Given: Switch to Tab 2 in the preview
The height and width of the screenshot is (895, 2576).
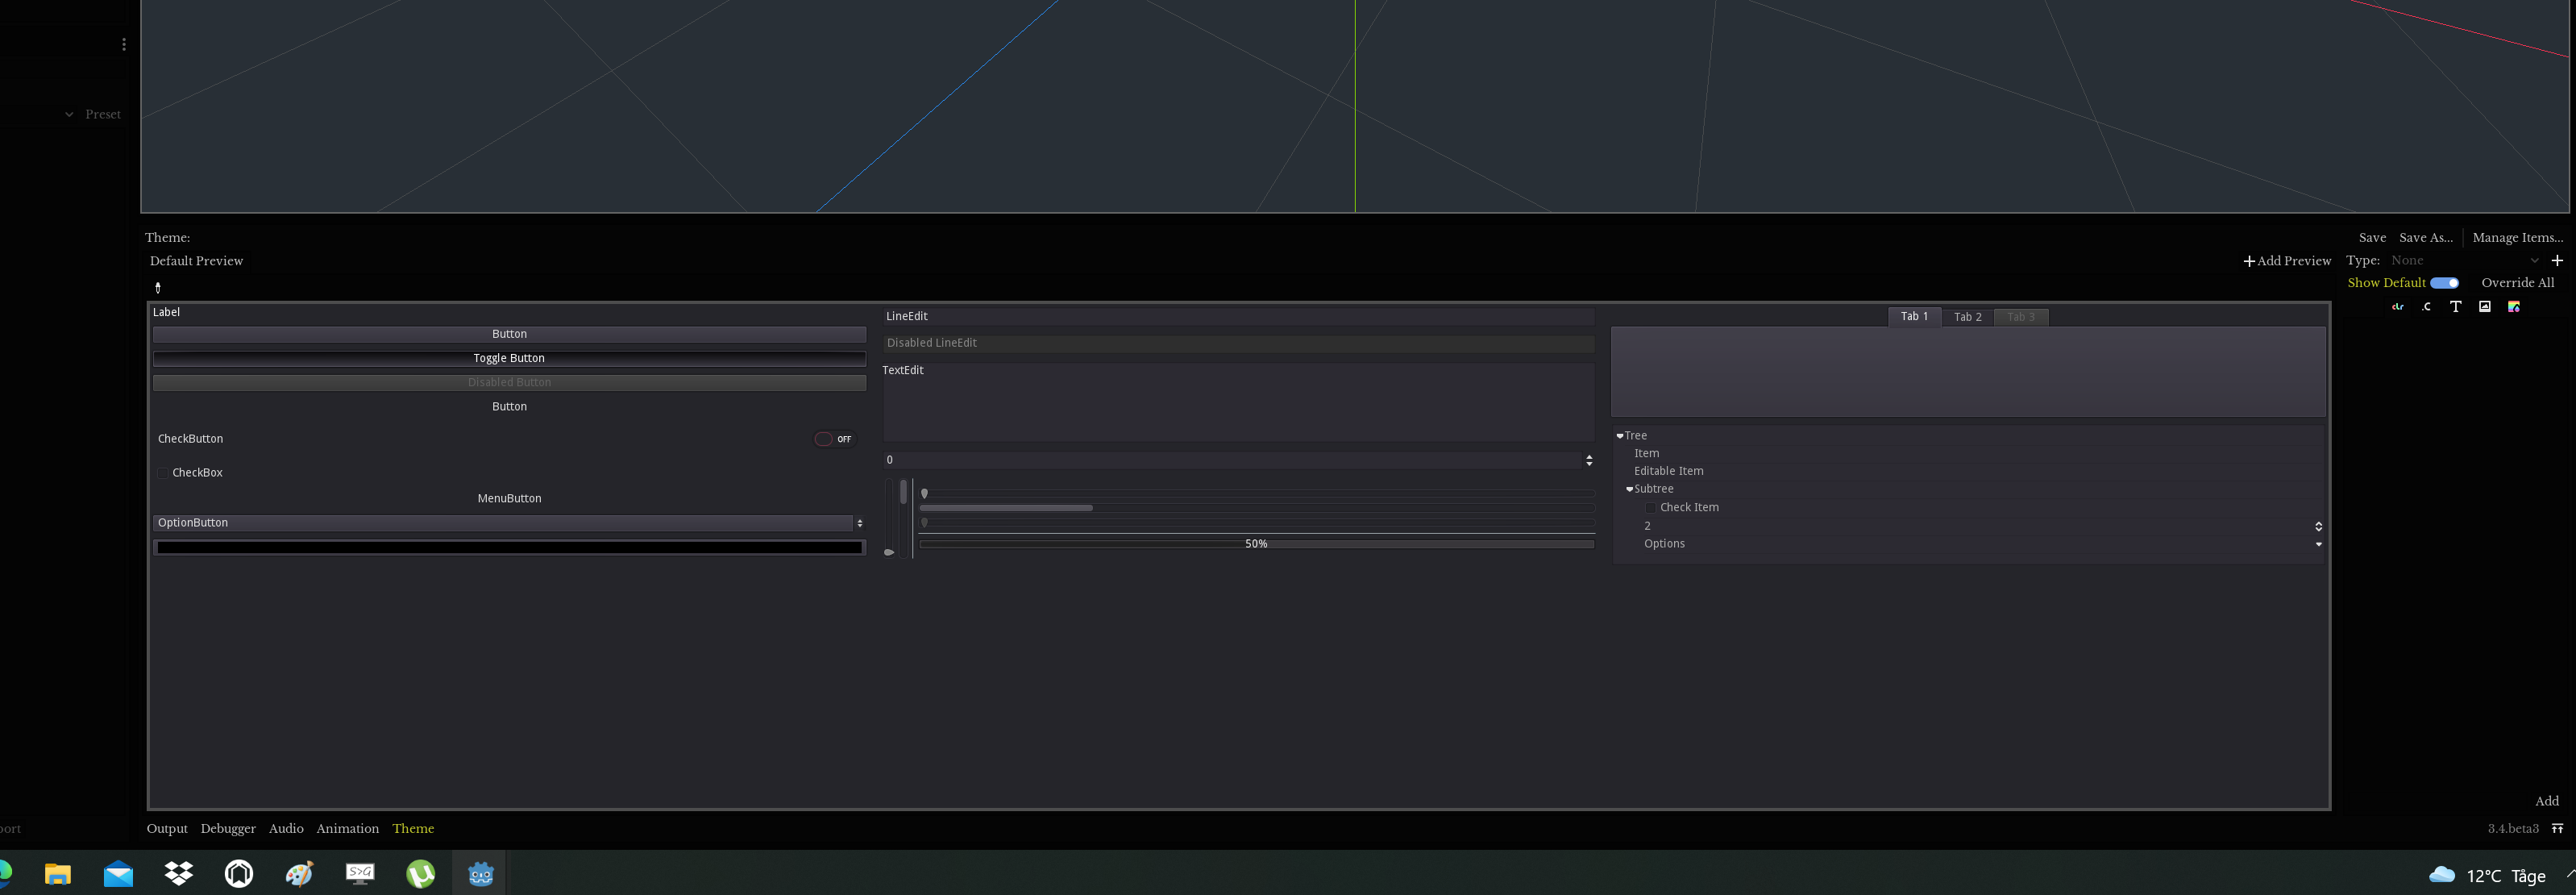Looking at the screenshot, I should (x=1967, y=316).
